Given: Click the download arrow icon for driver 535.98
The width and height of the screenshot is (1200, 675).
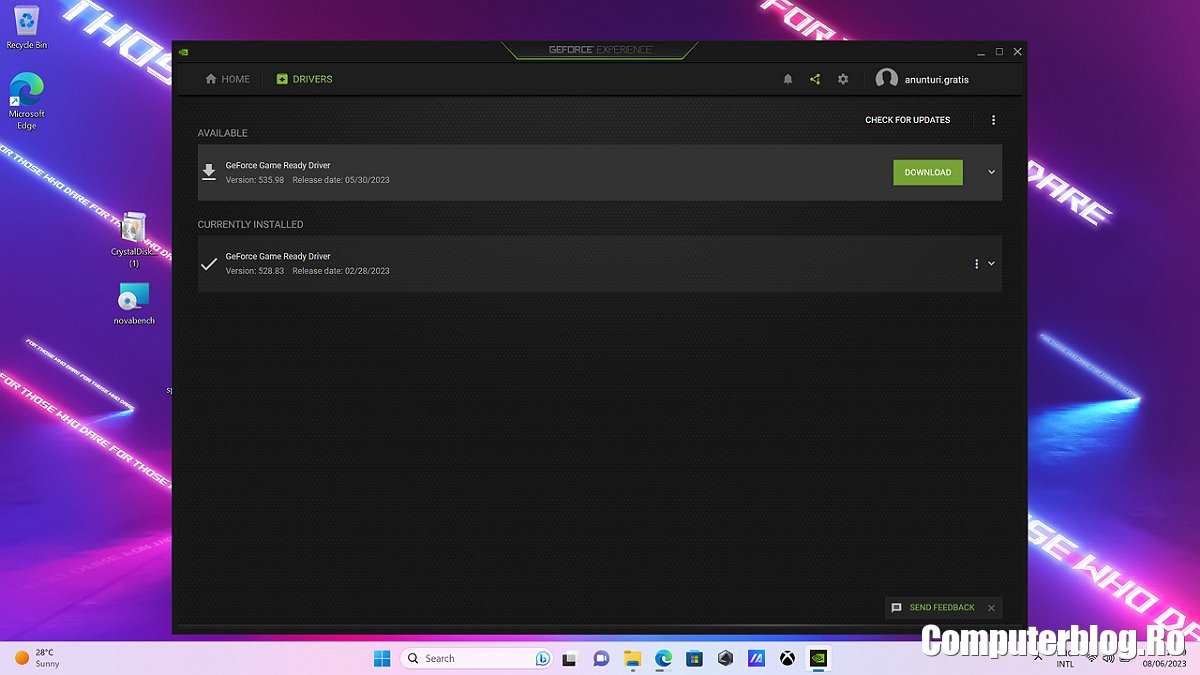Looking at the screenshot, I should (209, 172).
